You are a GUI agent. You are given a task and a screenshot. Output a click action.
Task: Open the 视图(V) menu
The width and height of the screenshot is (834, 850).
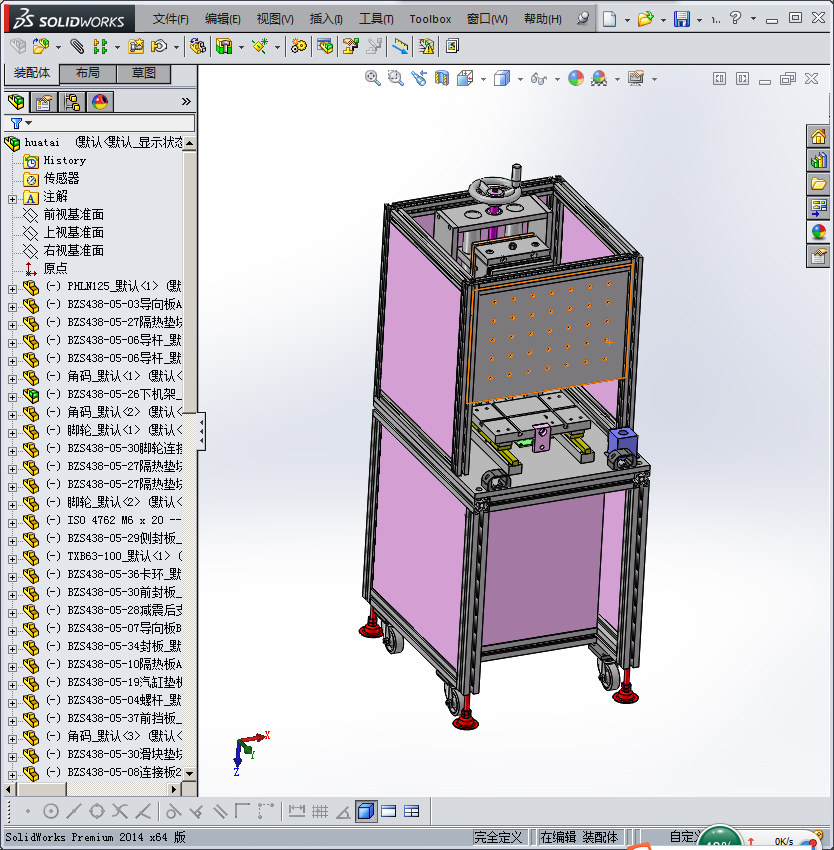click(x=275, y=19)
